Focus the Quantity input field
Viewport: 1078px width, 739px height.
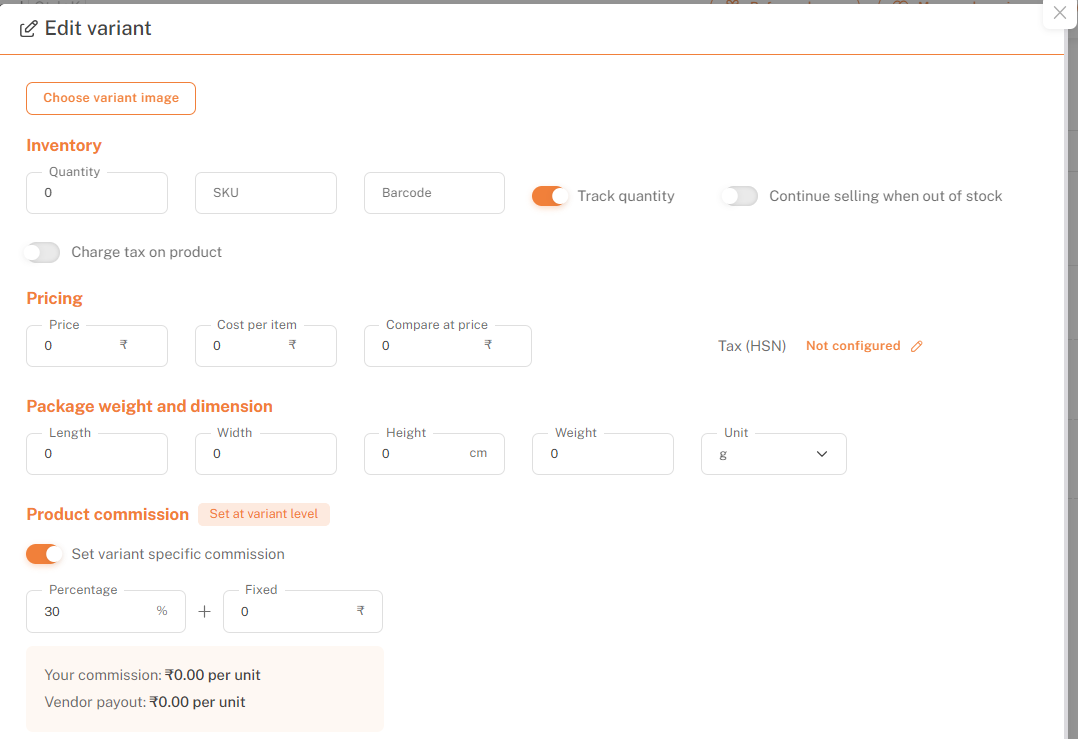coord(97,192)
